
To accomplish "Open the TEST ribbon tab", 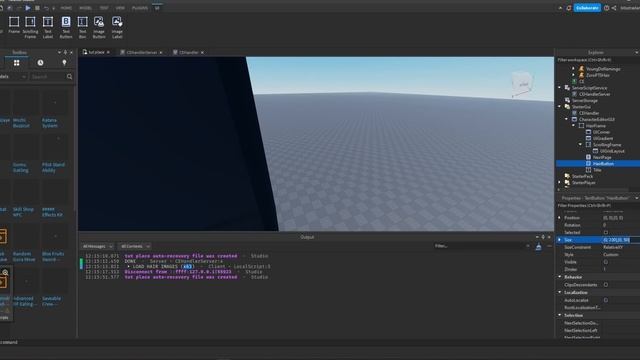I will pos(104,8).
